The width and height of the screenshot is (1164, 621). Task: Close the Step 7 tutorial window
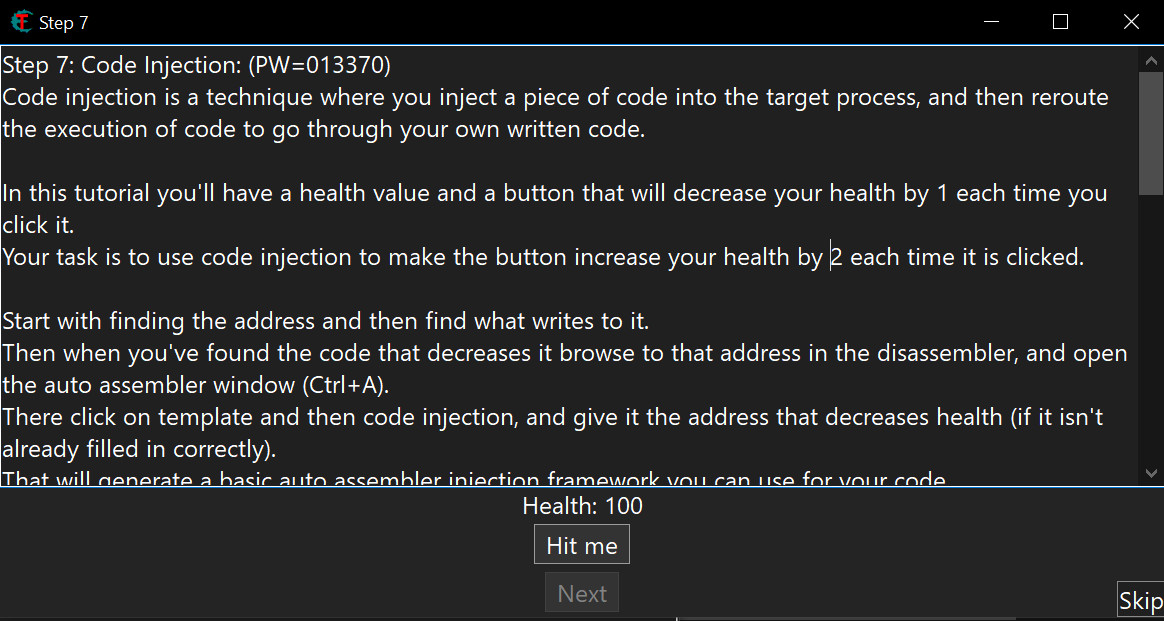1131,22
